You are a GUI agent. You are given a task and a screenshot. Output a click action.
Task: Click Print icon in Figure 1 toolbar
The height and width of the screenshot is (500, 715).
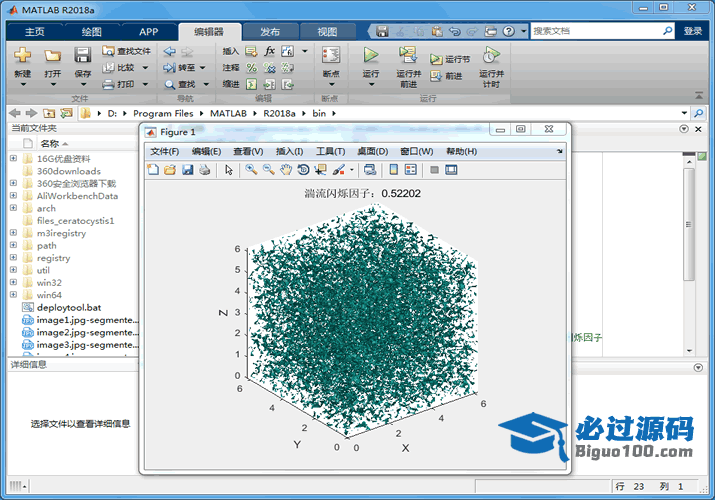click(x=205, y=170)
